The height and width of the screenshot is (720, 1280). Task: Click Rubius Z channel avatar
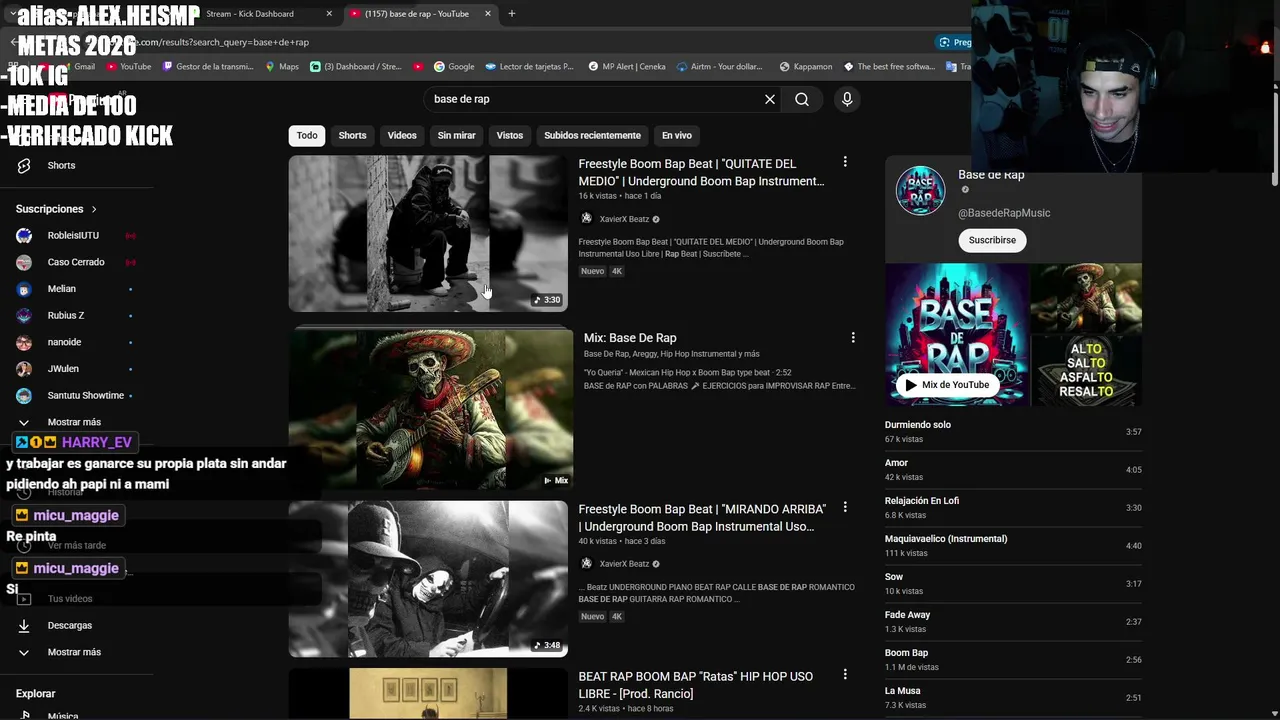(24, 315)
